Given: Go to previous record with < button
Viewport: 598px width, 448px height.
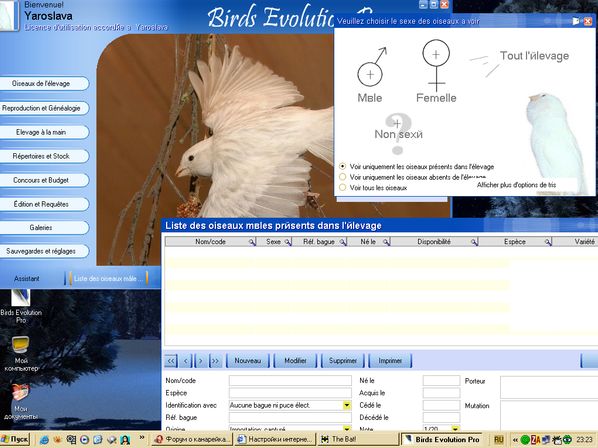Looking at the screenshot, I should 186,361.
